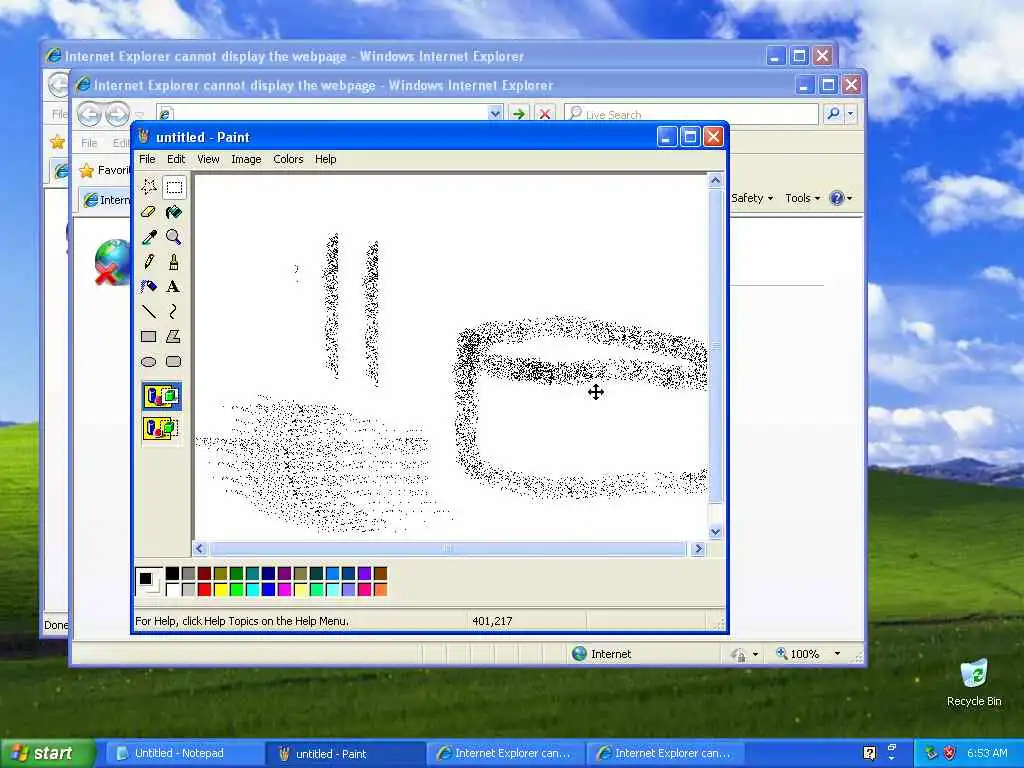
Task: Choose the straight Line tool
Action: pyautogui.click(x=149, y=312)
